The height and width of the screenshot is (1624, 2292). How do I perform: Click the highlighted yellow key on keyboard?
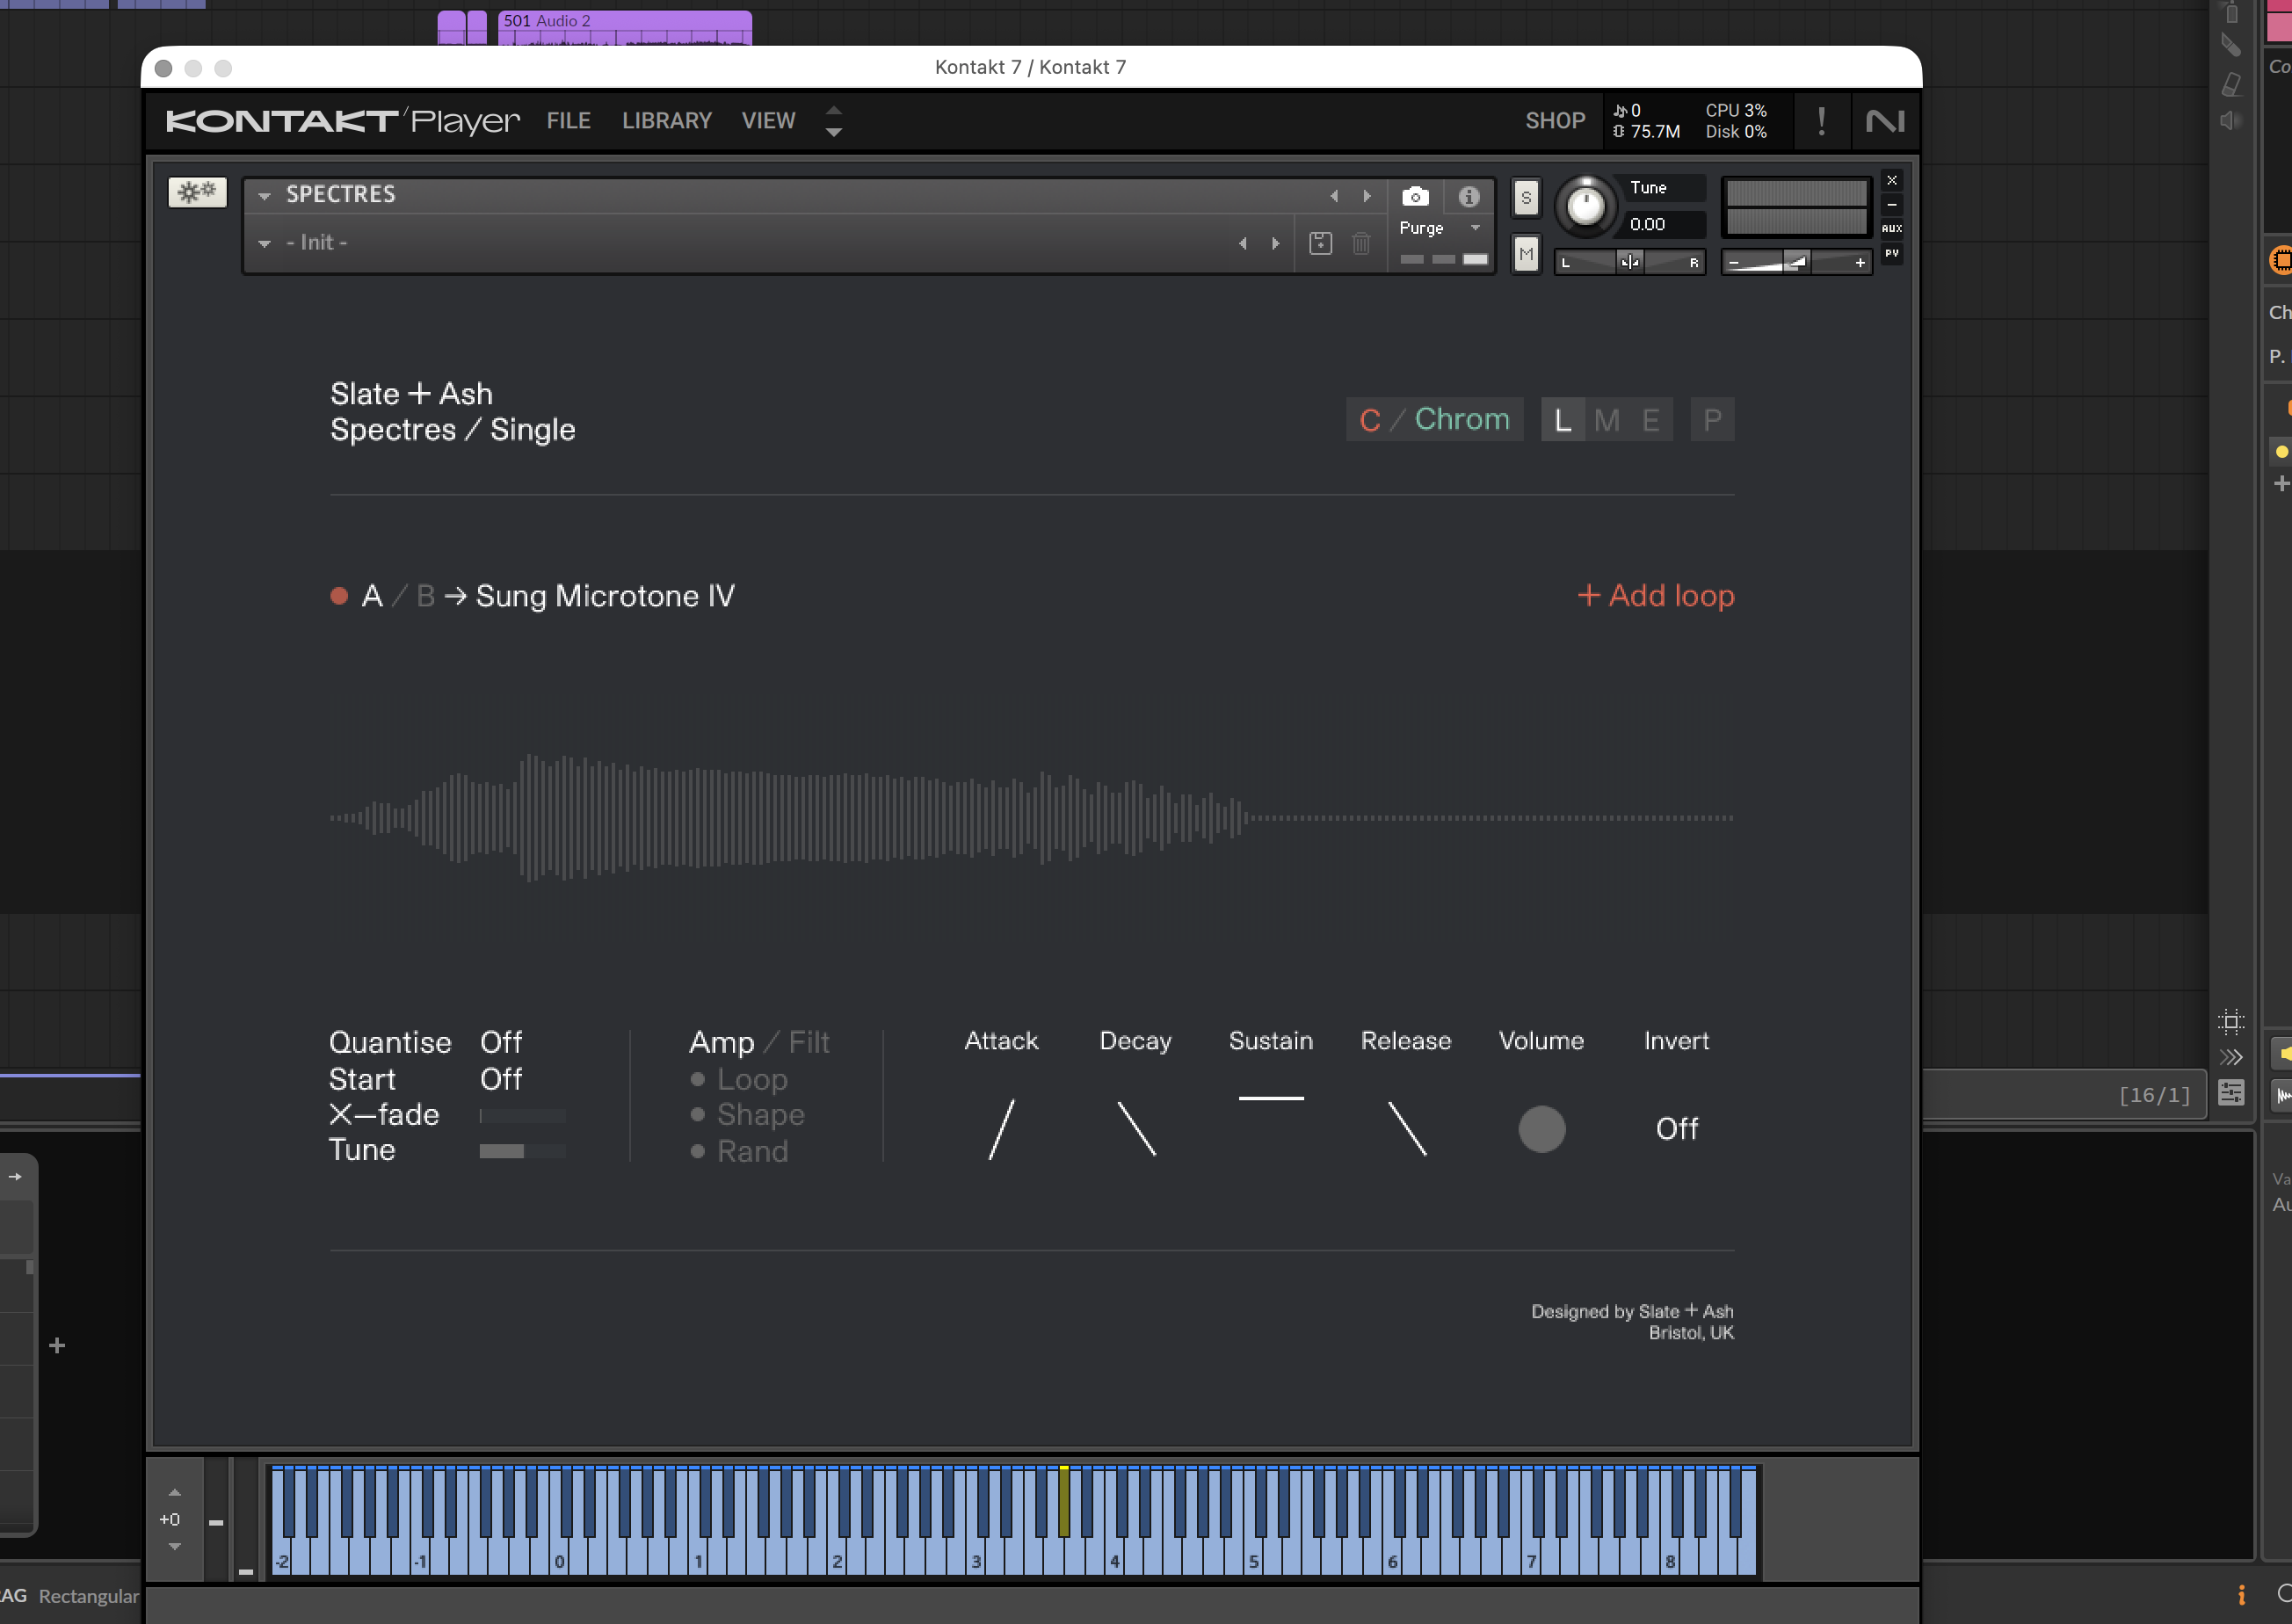1065,1501
